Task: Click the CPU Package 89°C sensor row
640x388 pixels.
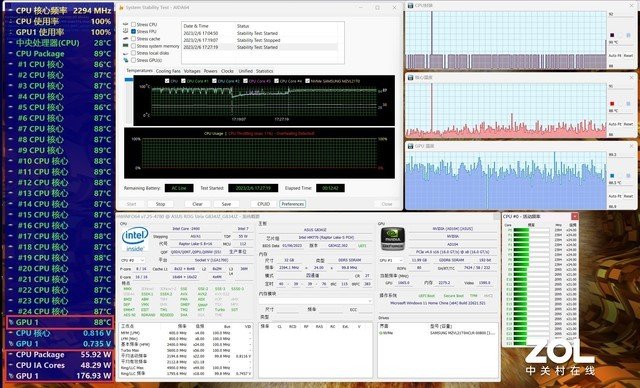Action: [x=60, y=53]
